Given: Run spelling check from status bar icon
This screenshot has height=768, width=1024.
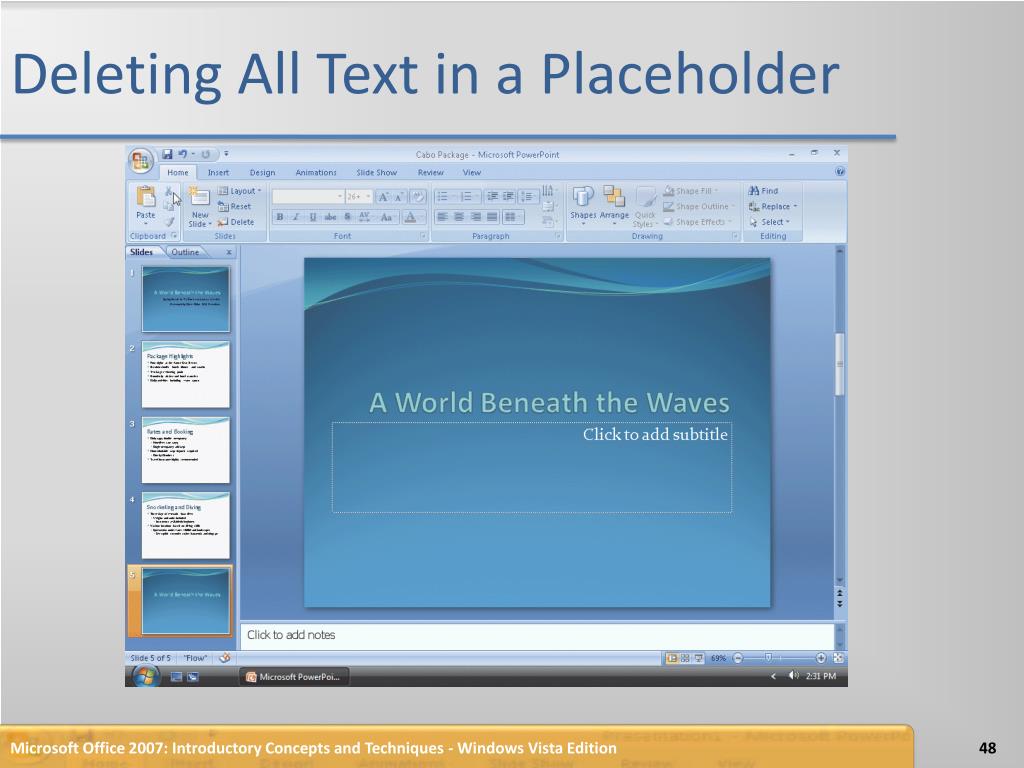Looking at the screenshot, I should coord(225,658).
